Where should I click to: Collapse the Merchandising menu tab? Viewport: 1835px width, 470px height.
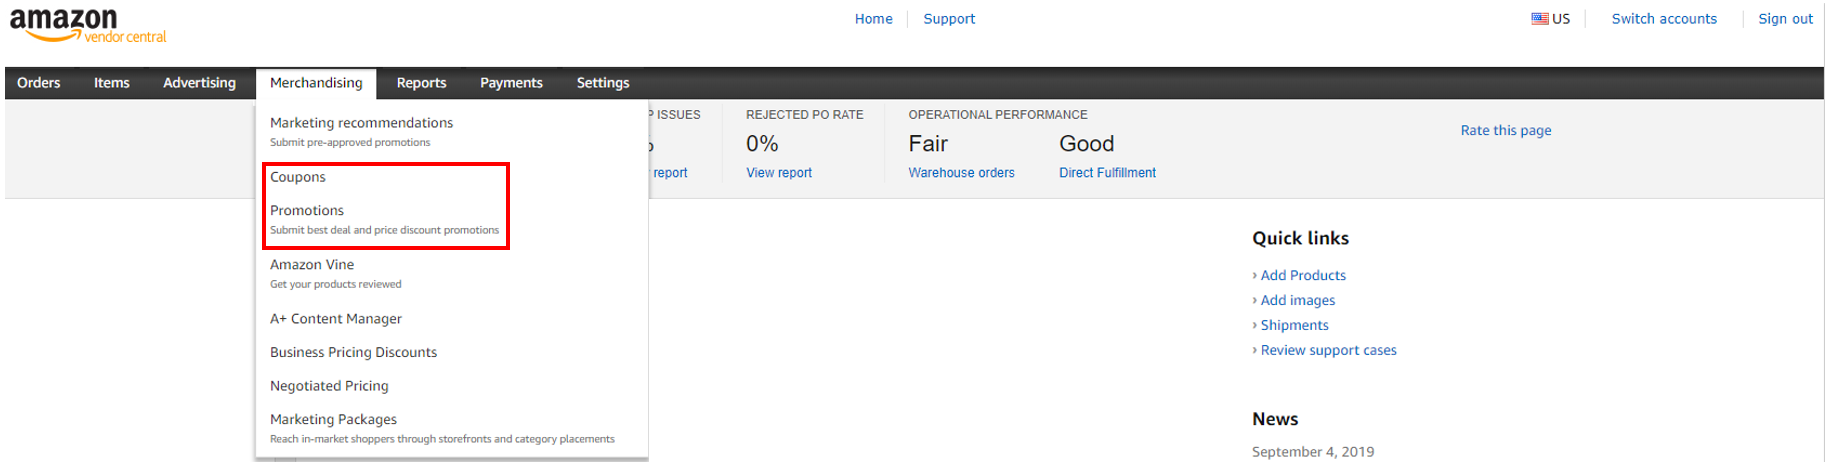316,83
